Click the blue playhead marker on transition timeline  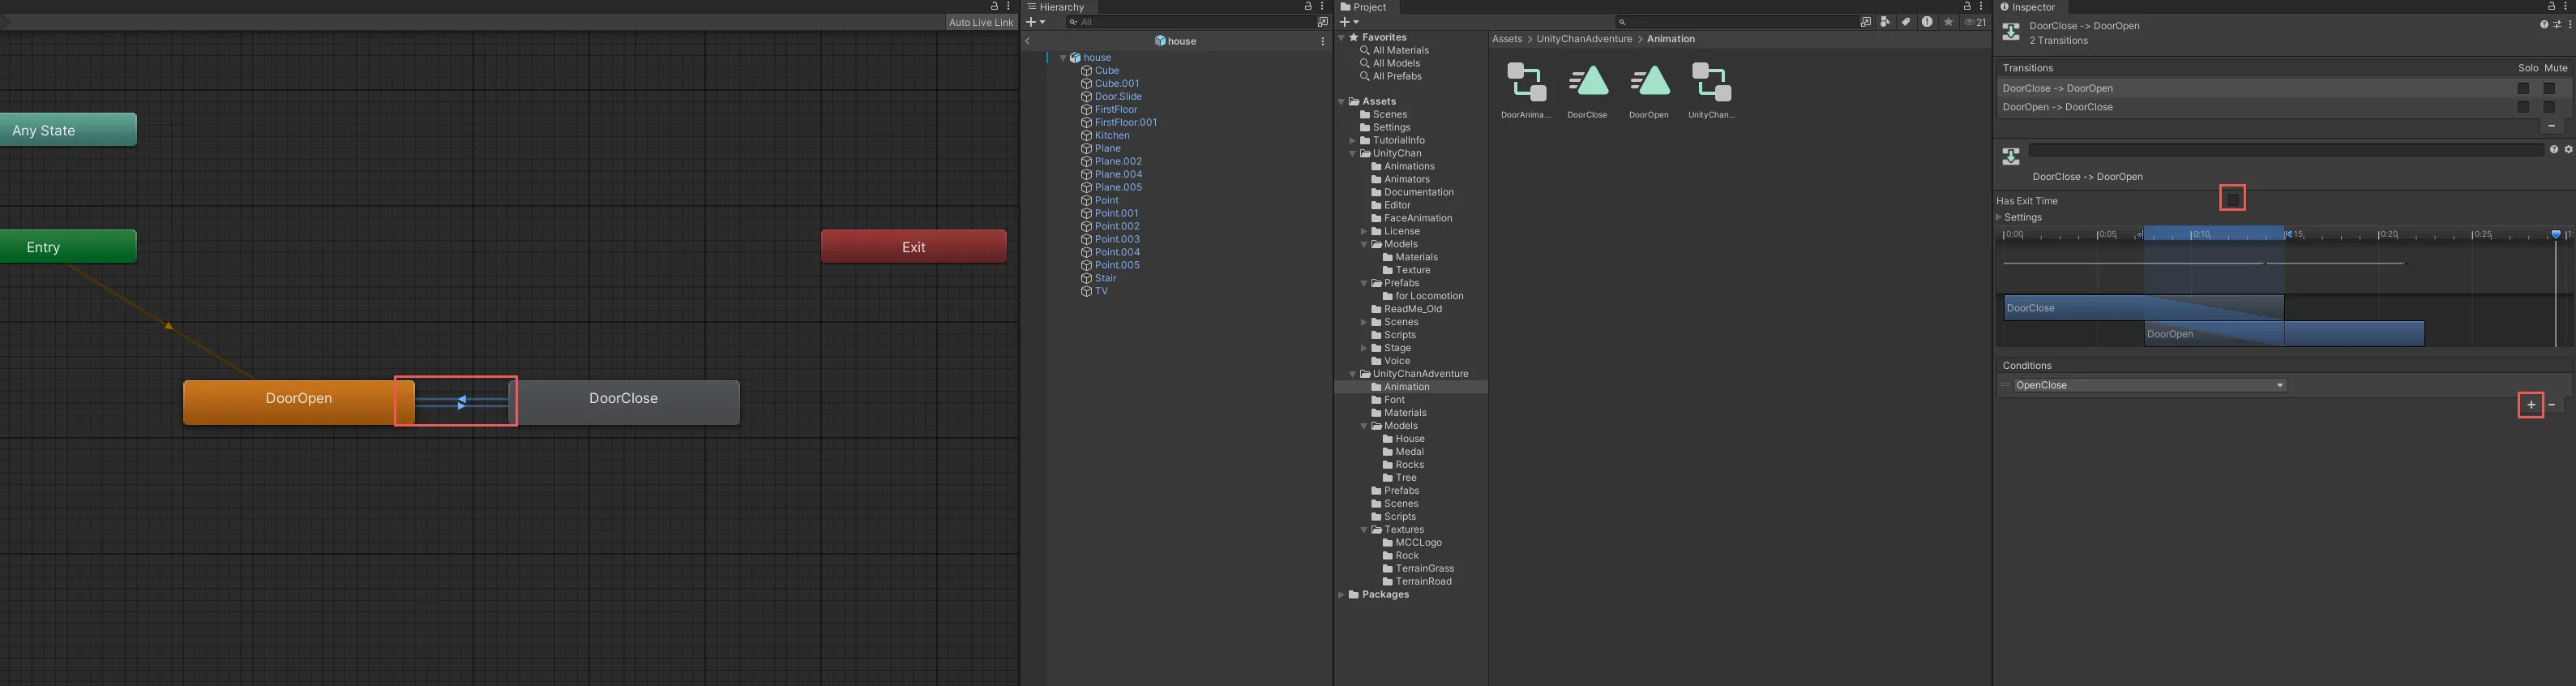2556,235
